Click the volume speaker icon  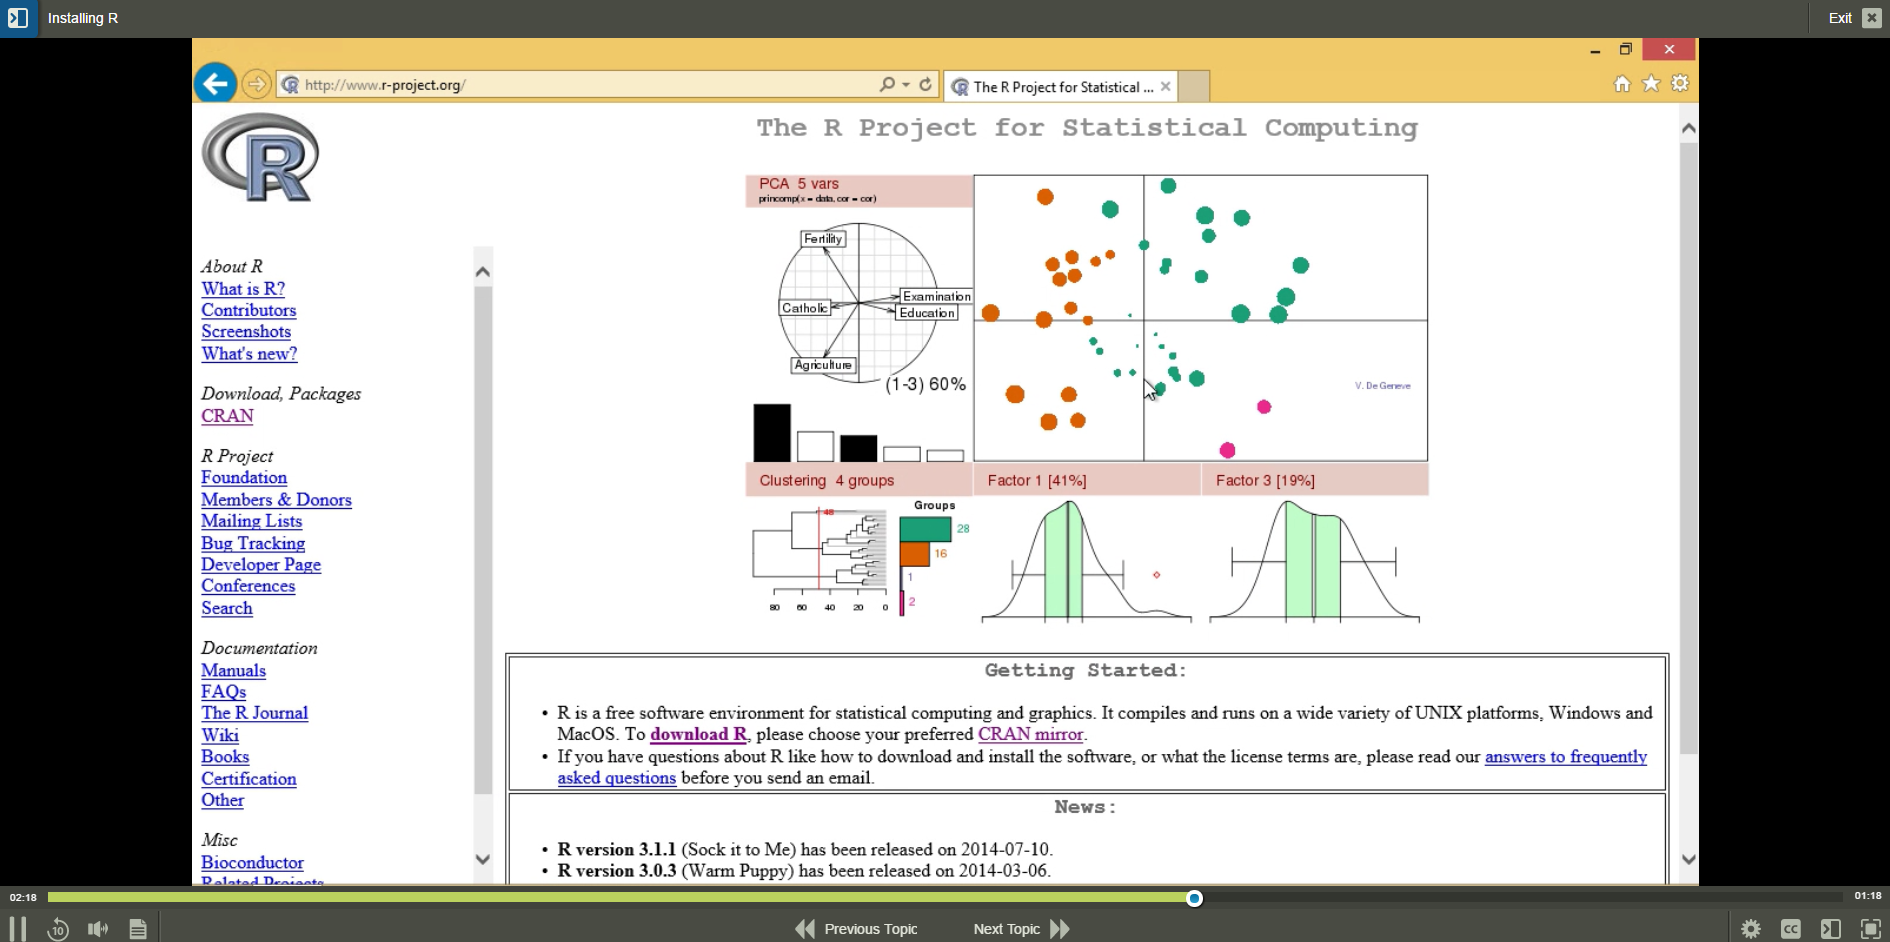pos(98,929)
